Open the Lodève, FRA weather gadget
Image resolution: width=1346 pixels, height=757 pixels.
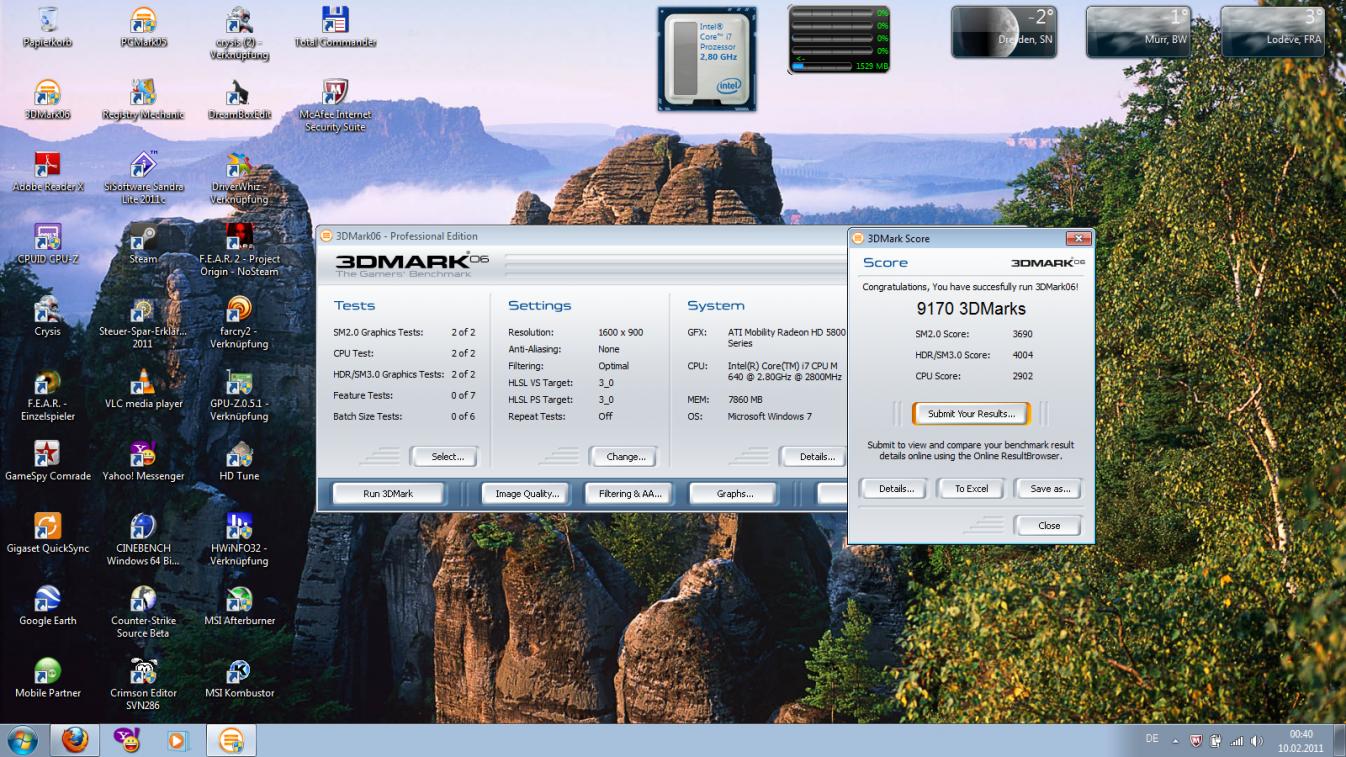[1274, 31]
